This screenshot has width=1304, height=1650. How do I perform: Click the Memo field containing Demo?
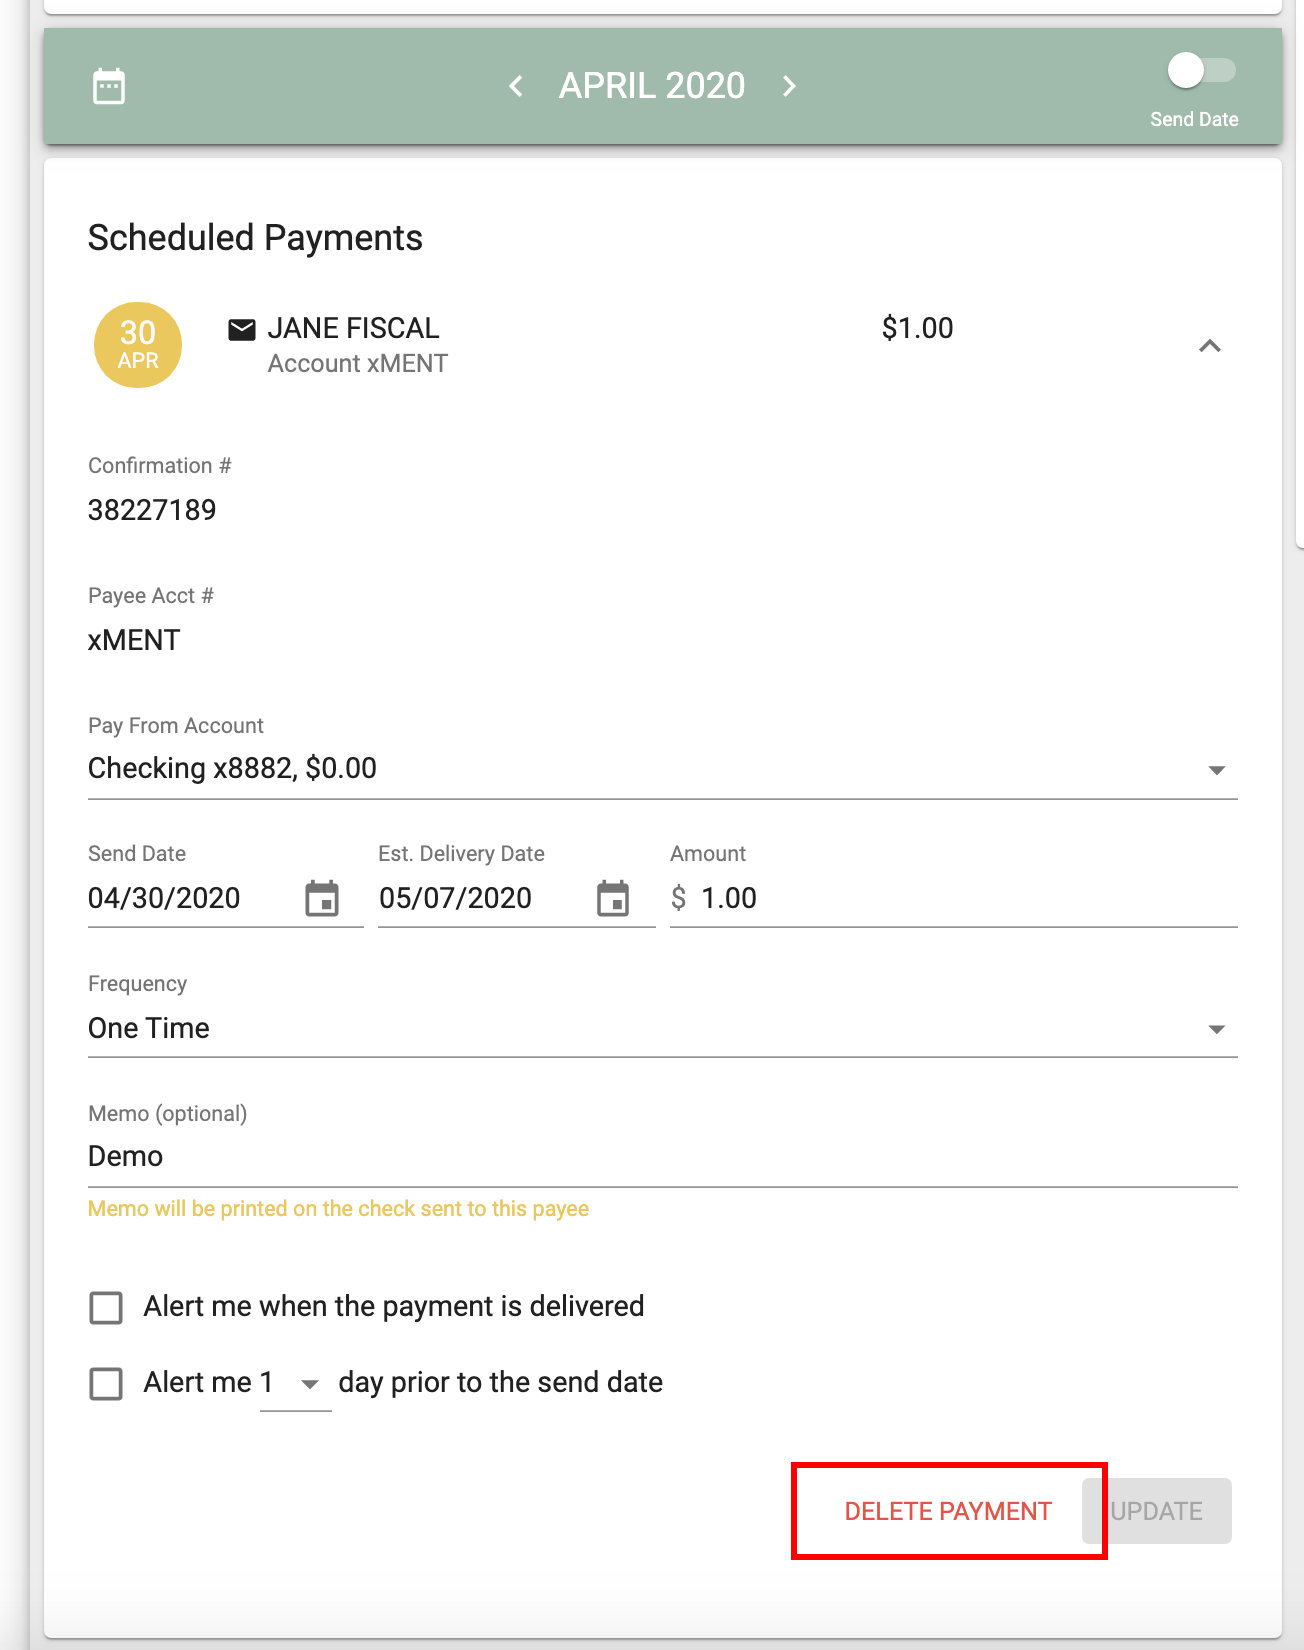(663, 1157)
